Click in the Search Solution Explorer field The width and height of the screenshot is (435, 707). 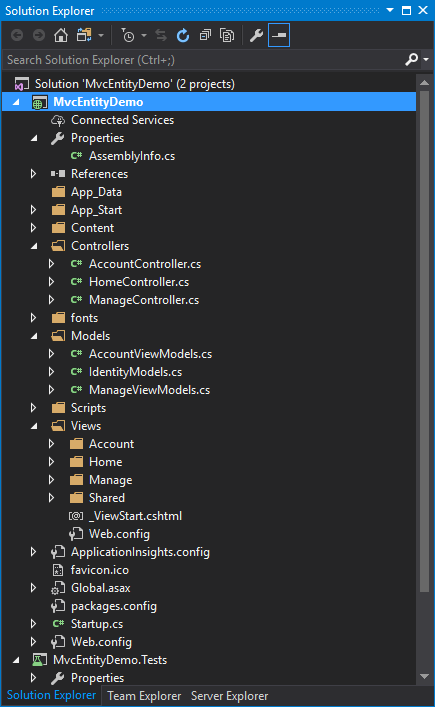(x=203, y=60)
